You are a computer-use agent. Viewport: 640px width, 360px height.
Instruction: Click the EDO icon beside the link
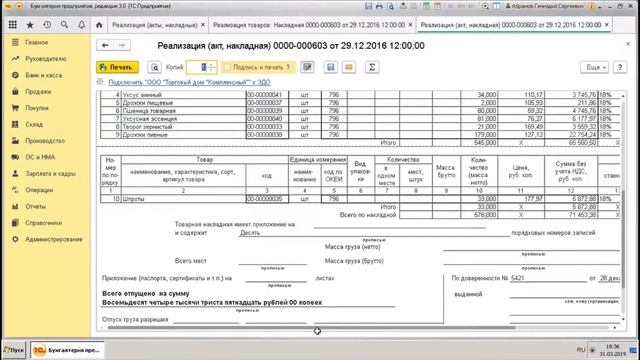(100, 82)
